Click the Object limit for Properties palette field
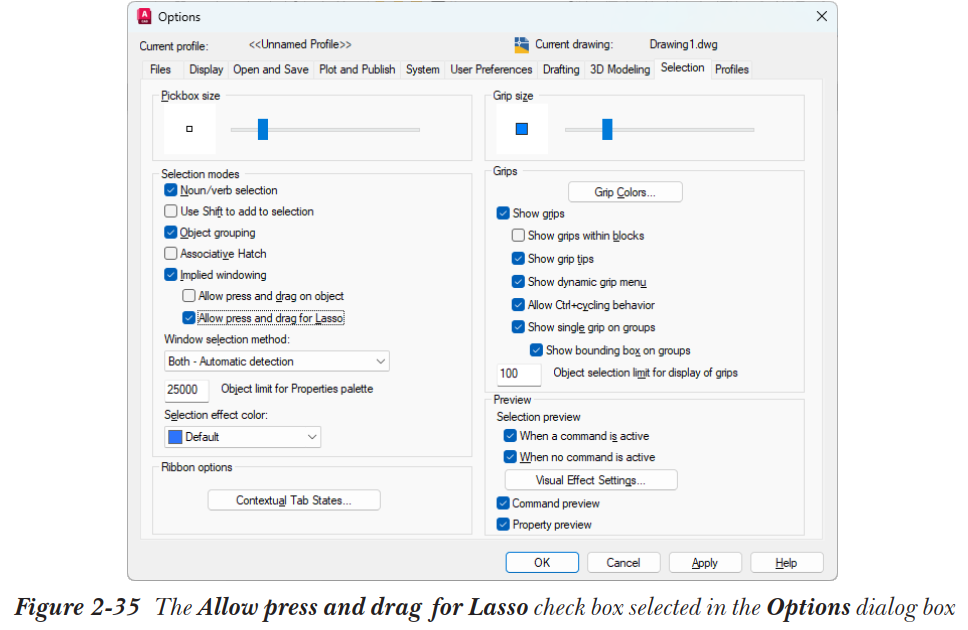968x630 pixels. (x=186, y=390)
